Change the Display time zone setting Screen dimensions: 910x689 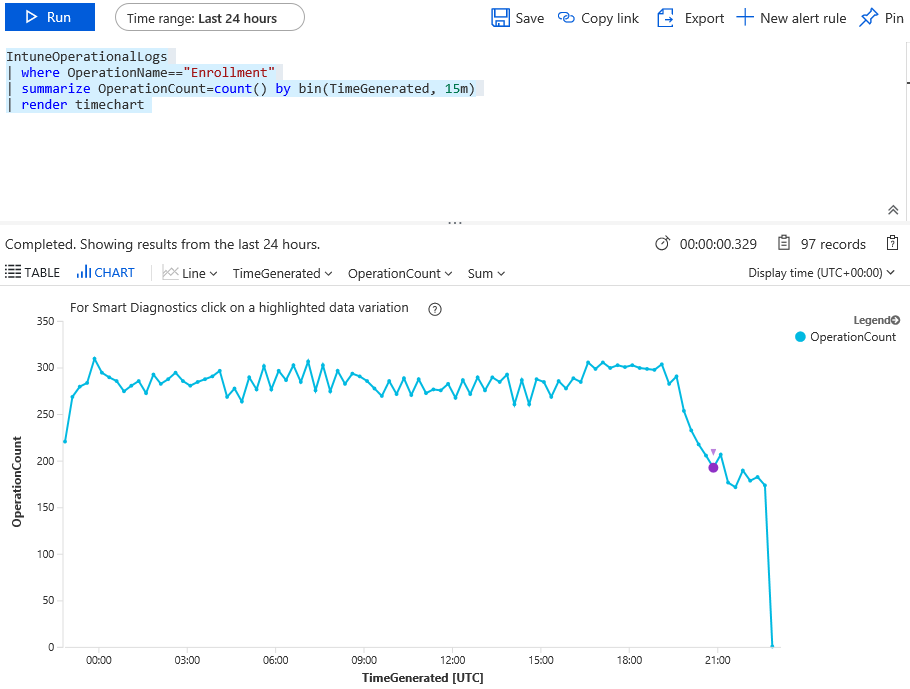[821, 273]
